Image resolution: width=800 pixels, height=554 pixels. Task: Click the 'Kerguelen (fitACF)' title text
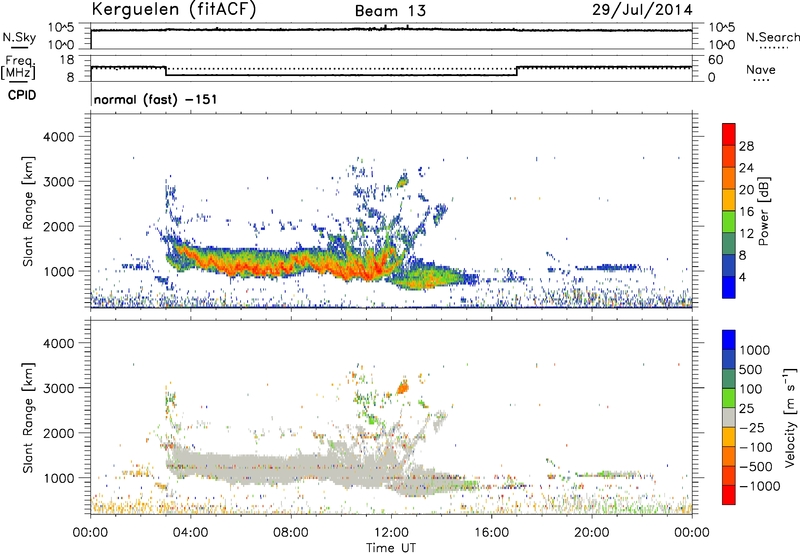pos(173,10)
